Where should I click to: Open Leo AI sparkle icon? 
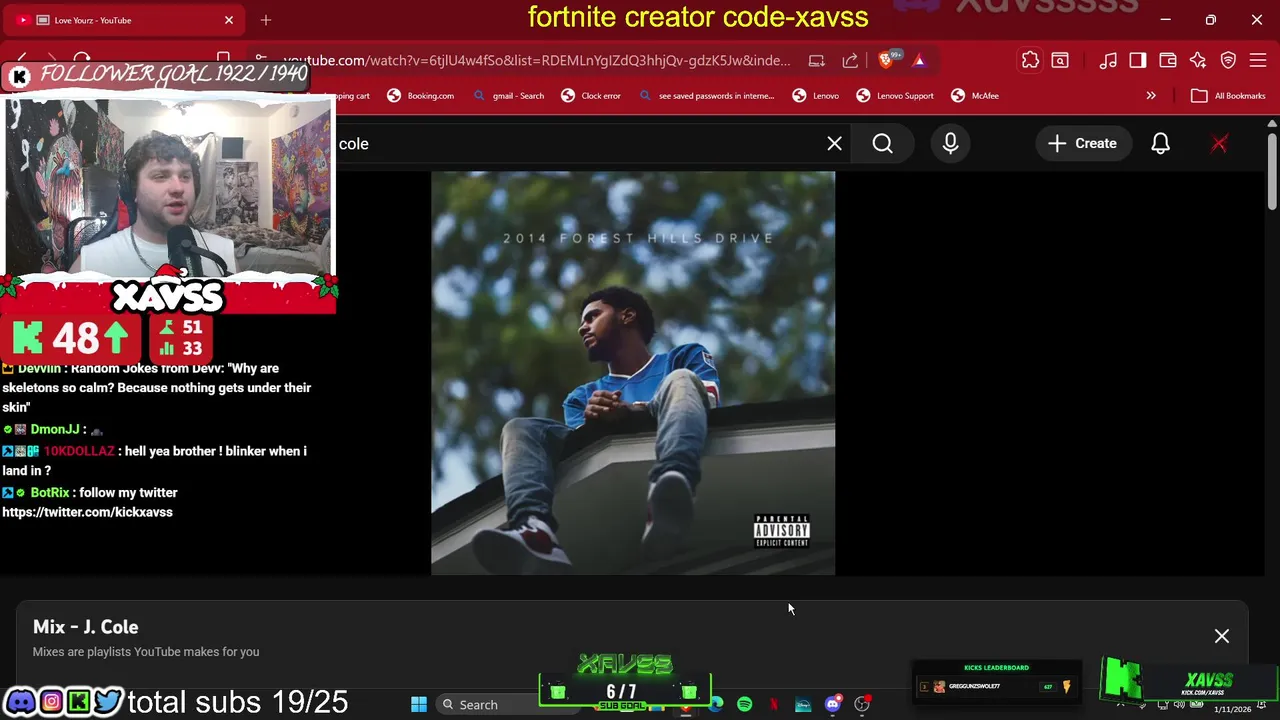tap(1198, 60)
